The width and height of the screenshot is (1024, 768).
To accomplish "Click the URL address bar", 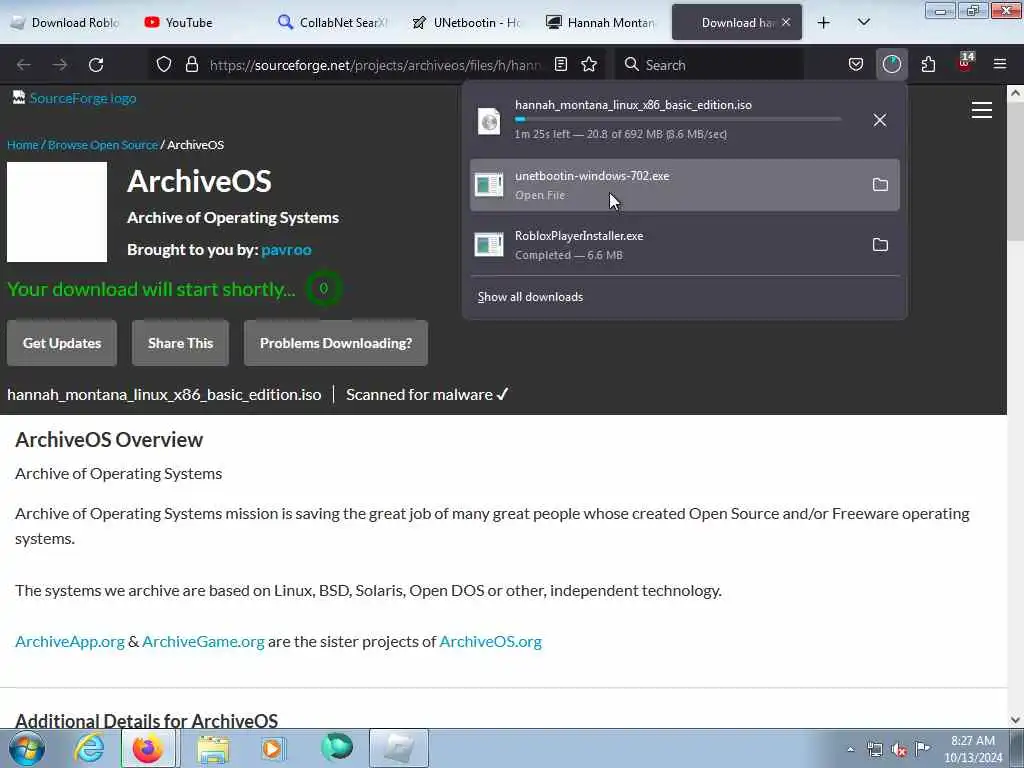I will [375, 65].
